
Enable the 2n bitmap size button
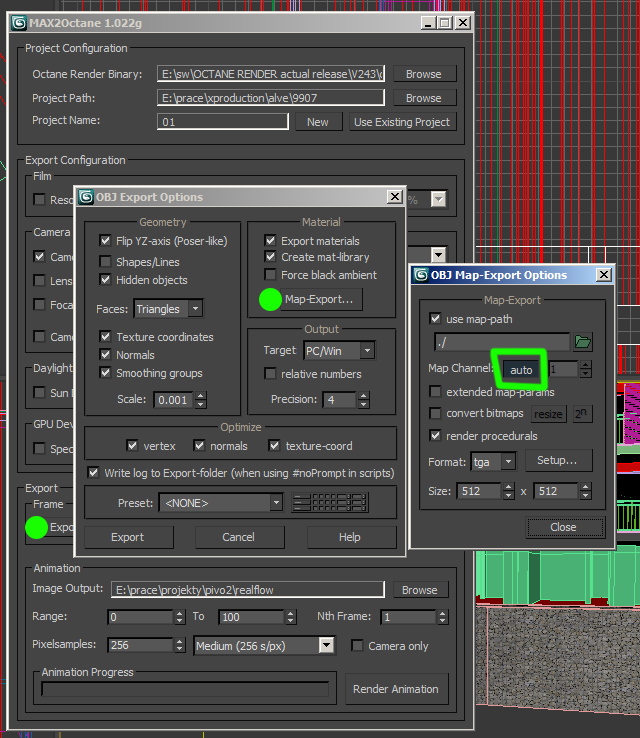pyautogui.click(x=583, y=414)
